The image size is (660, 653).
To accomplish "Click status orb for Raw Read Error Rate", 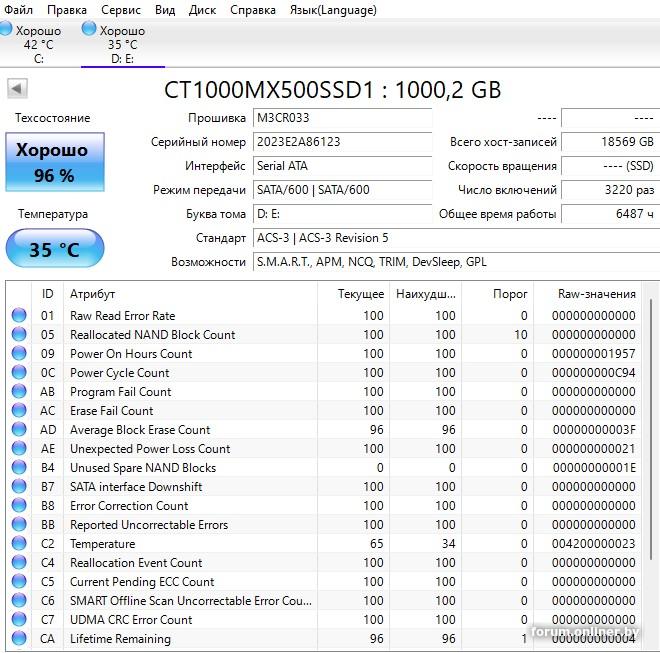I will click(x=19, y=316).
